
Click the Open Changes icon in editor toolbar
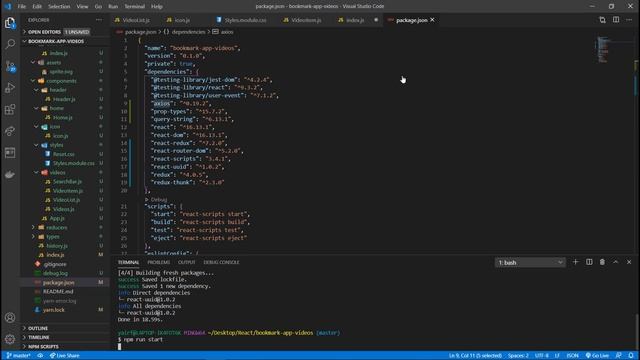(602, 20)
